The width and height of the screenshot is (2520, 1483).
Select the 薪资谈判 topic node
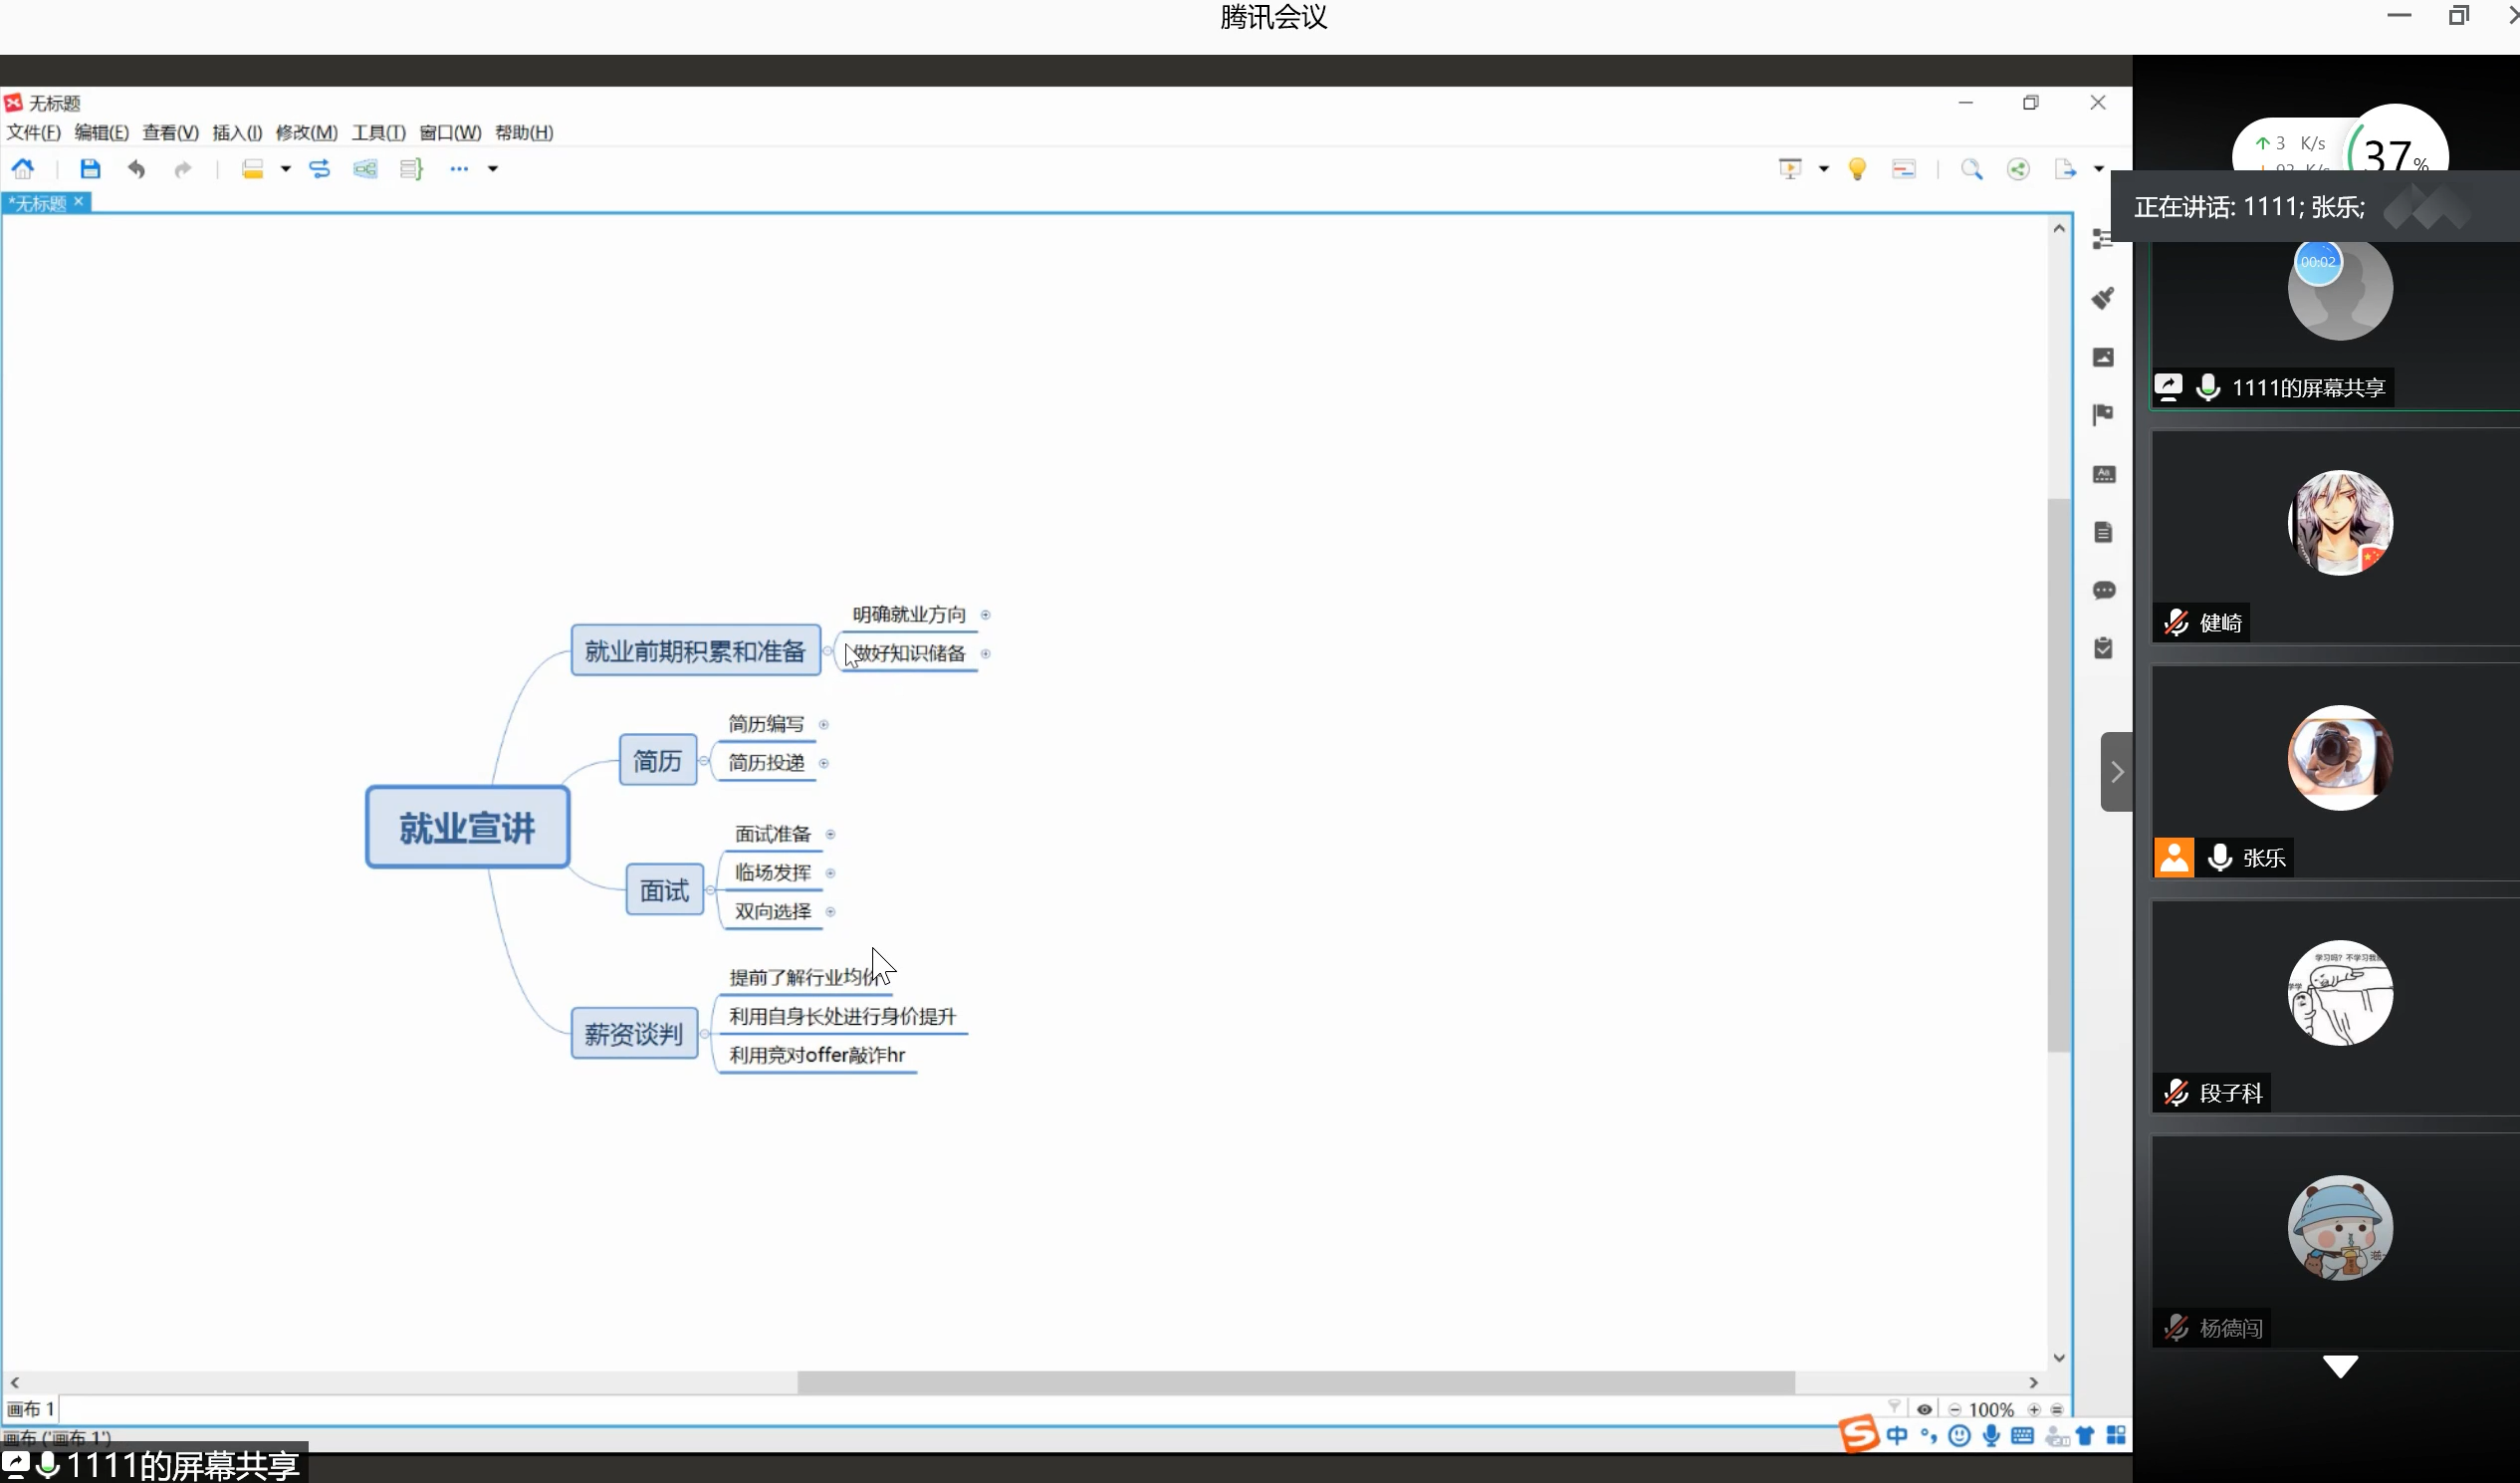pos(634,1033)
